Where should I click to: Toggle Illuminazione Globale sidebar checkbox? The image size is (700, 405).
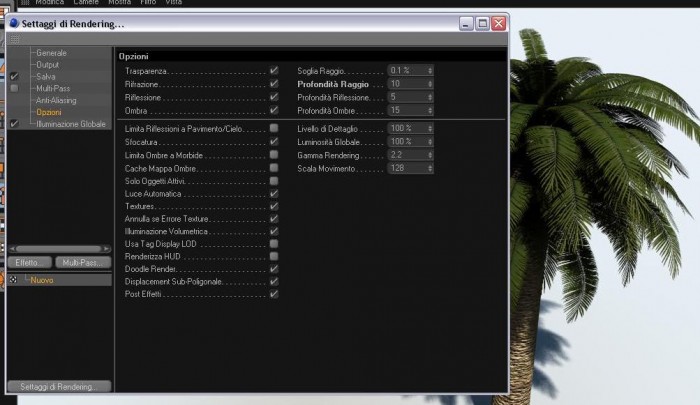coord(14,124)
